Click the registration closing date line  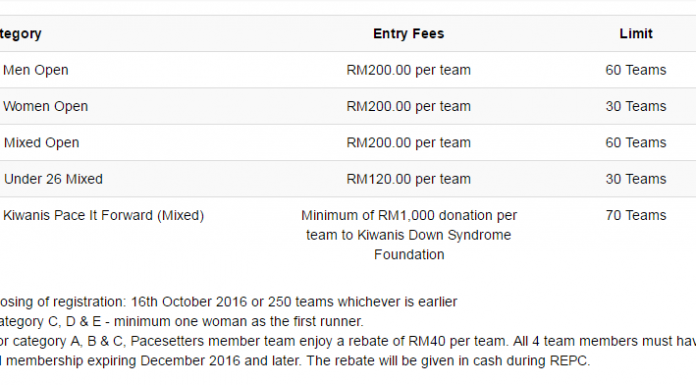228,302
